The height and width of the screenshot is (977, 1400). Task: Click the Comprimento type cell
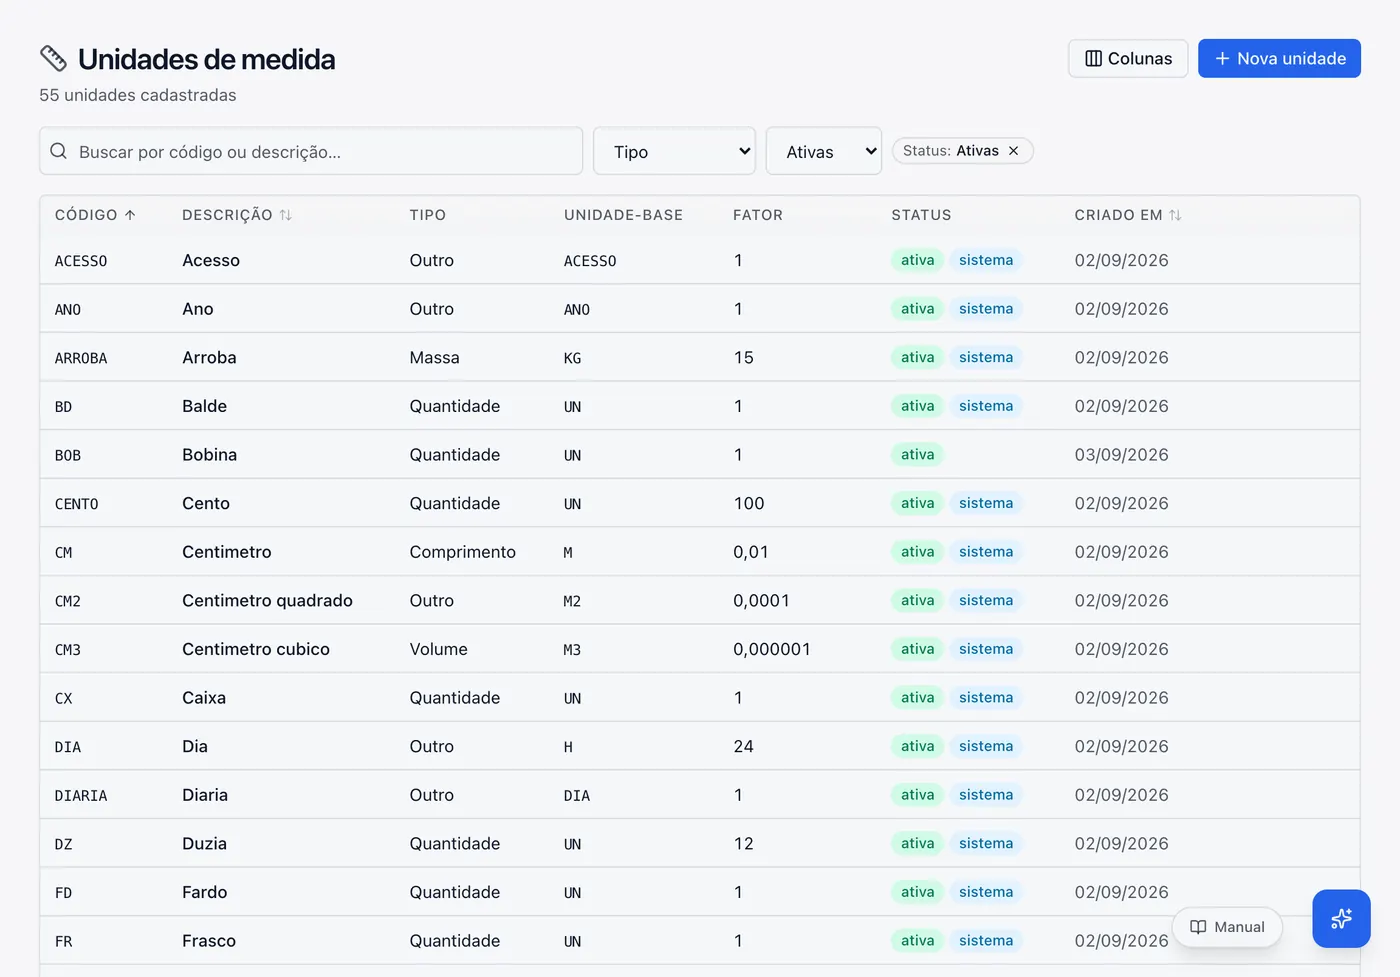463,552
